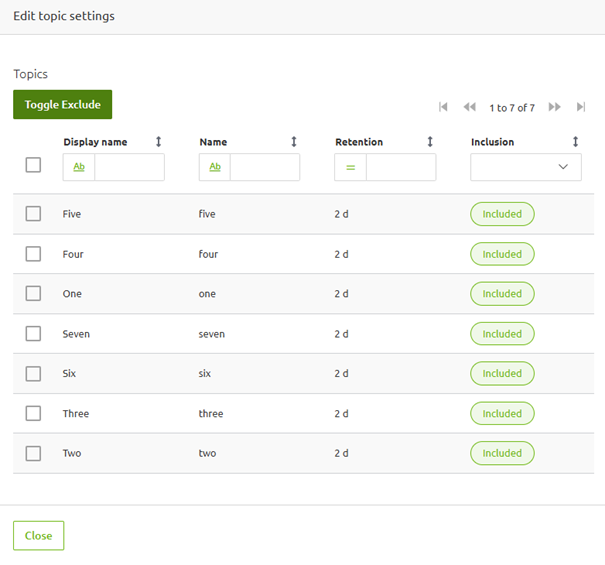Sort by Name column
Screen dimensions: 605x565
294,142
